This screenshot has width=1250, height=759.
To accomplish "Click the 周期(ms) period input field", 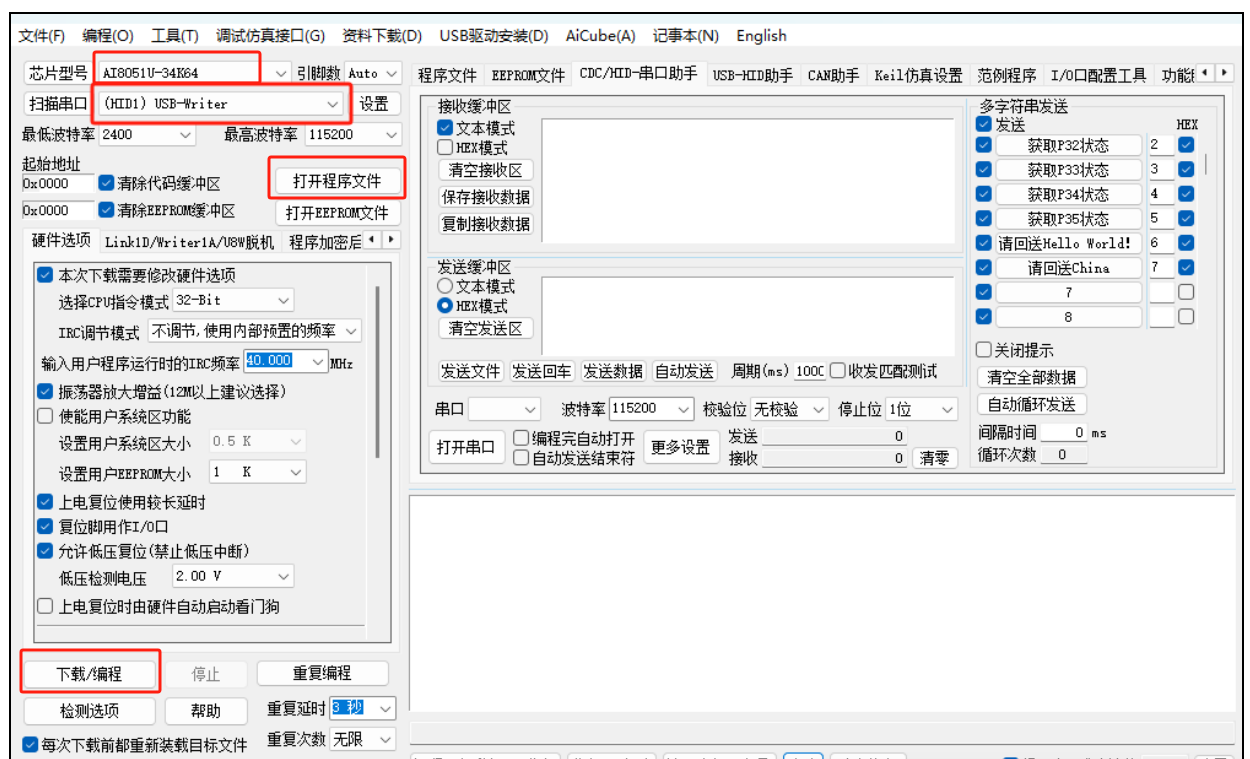I will 809,371.
